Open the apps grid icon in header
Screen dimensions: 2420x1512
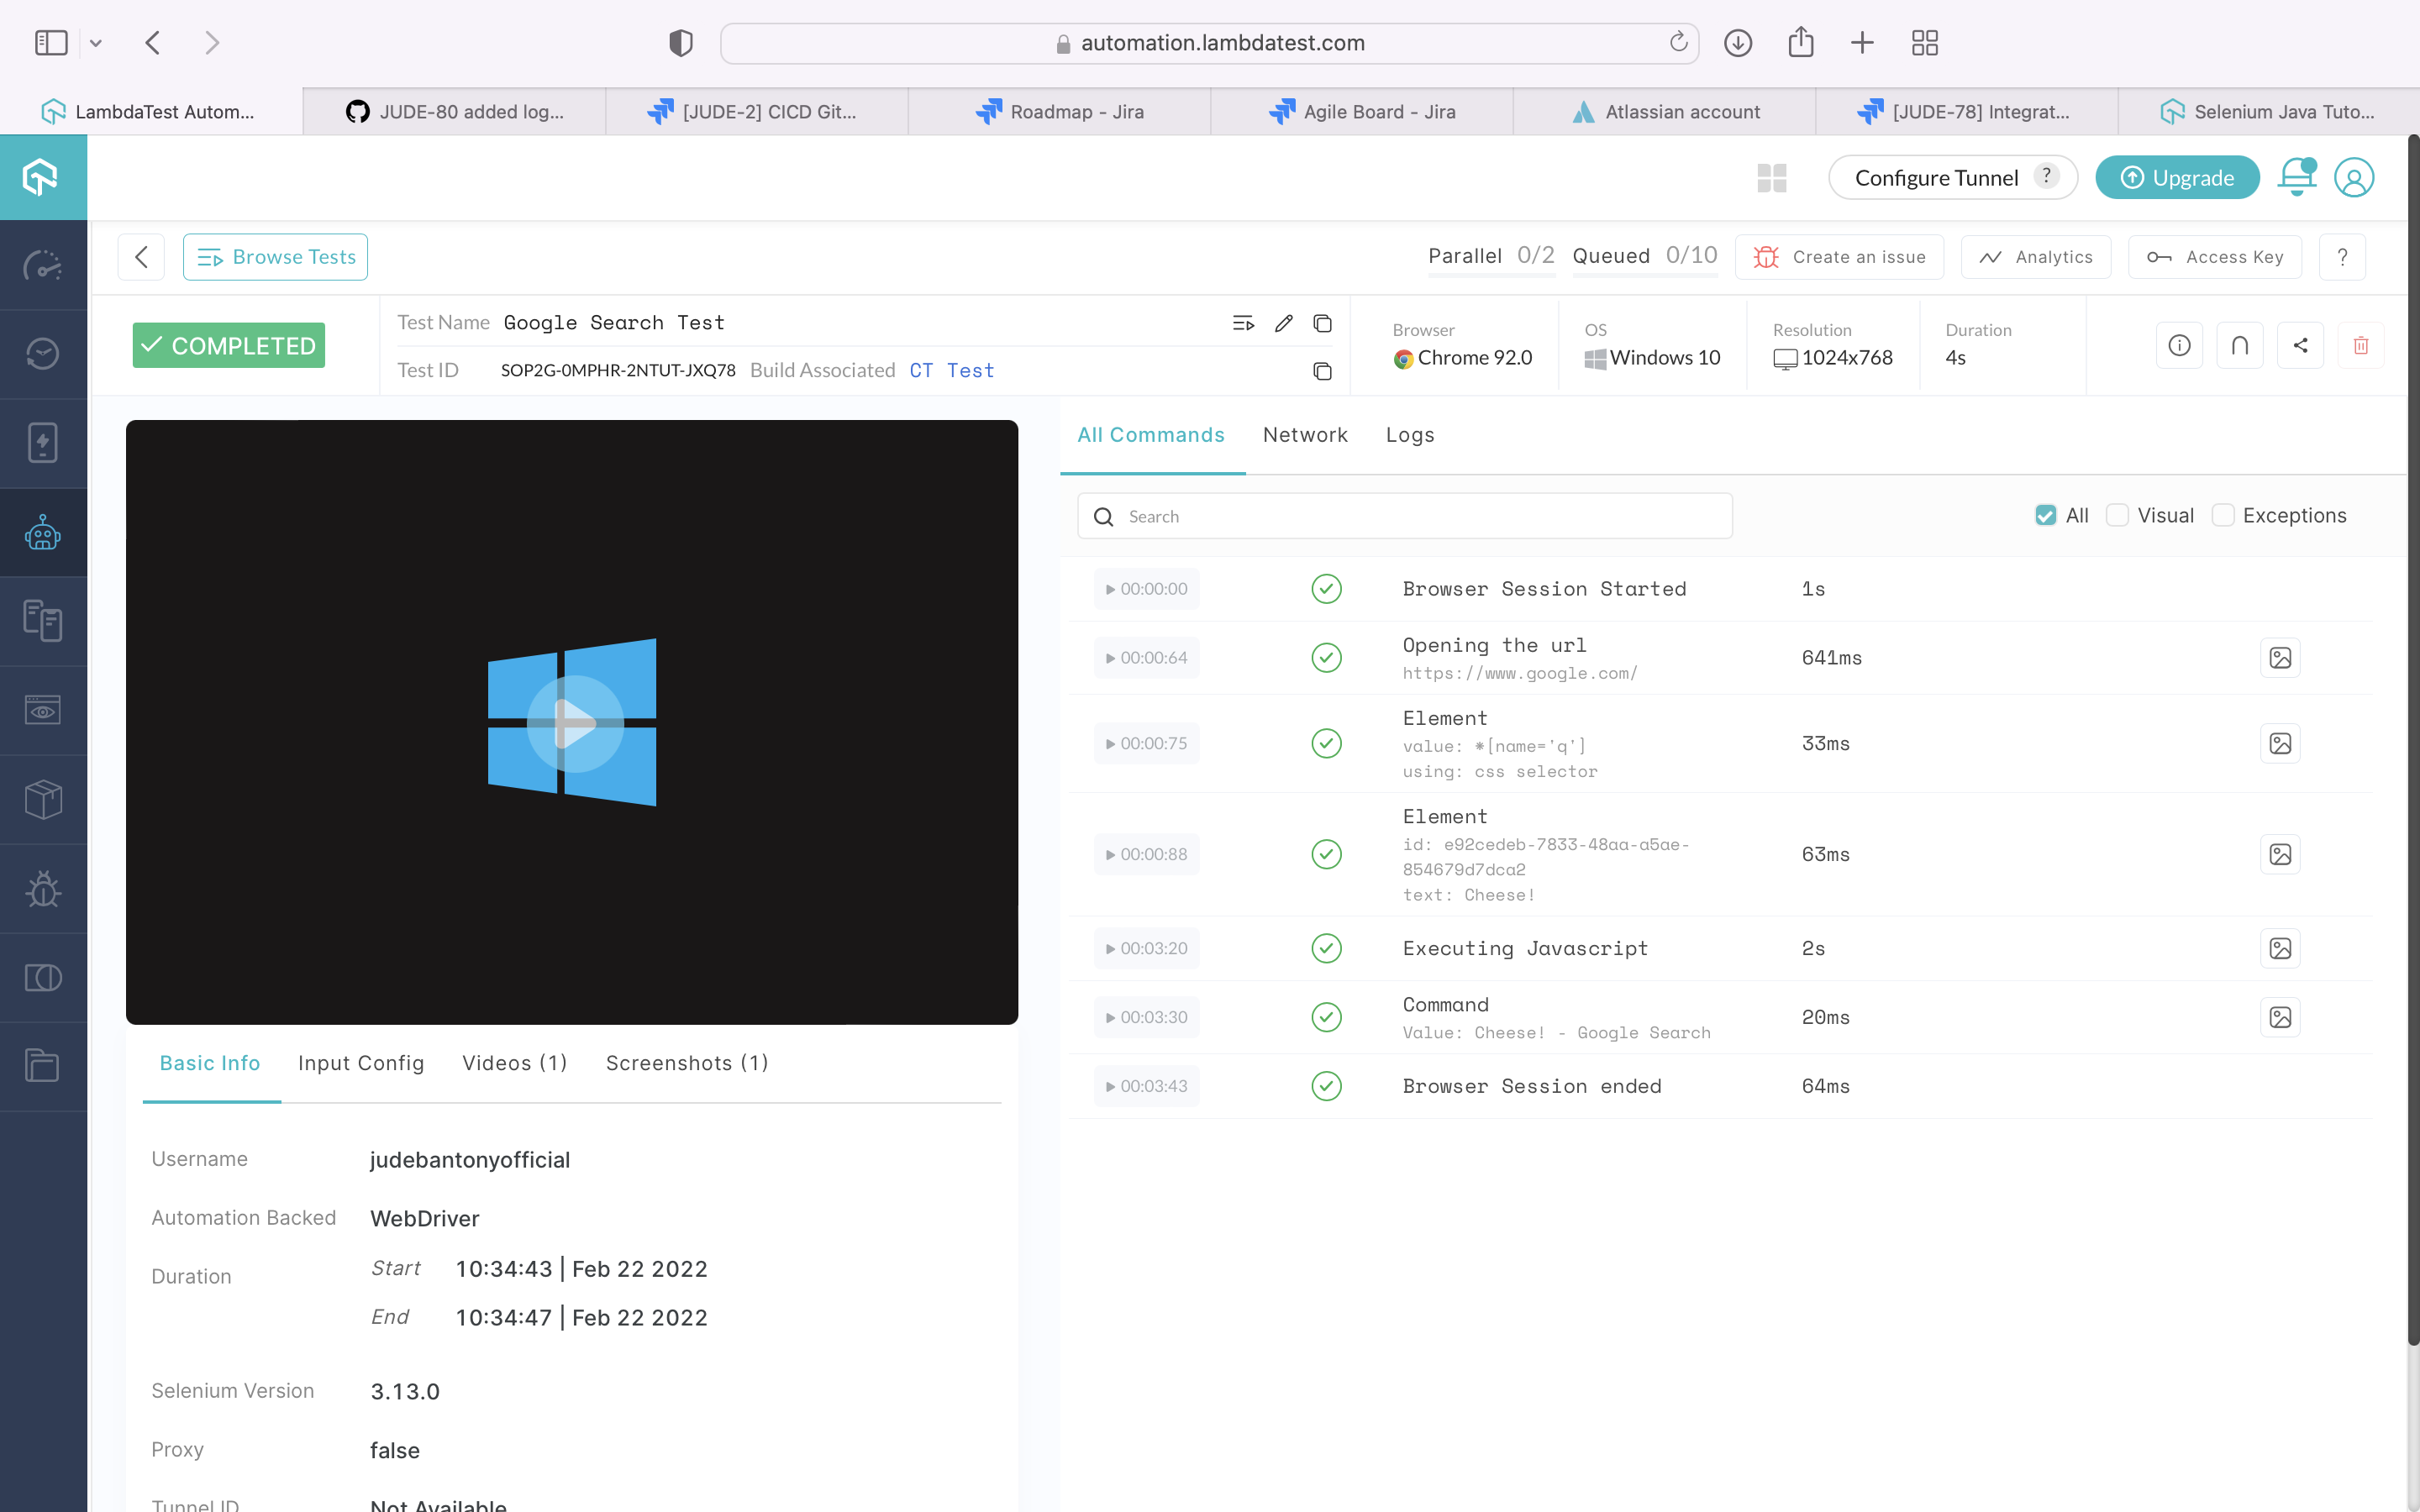click(x=1772, y=178)
